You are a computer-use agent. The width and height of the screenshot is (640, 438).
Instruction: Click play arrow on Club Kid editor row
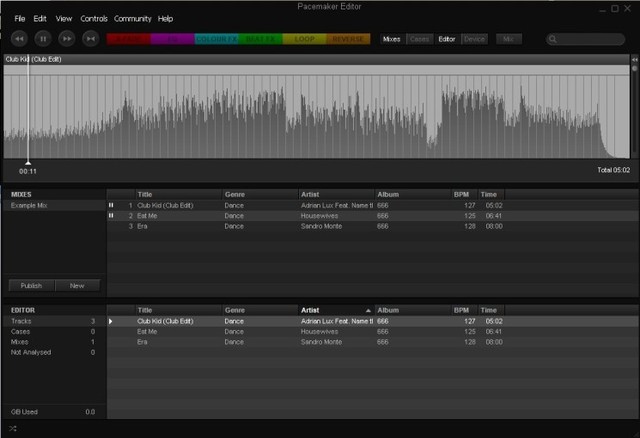(111, 321)
